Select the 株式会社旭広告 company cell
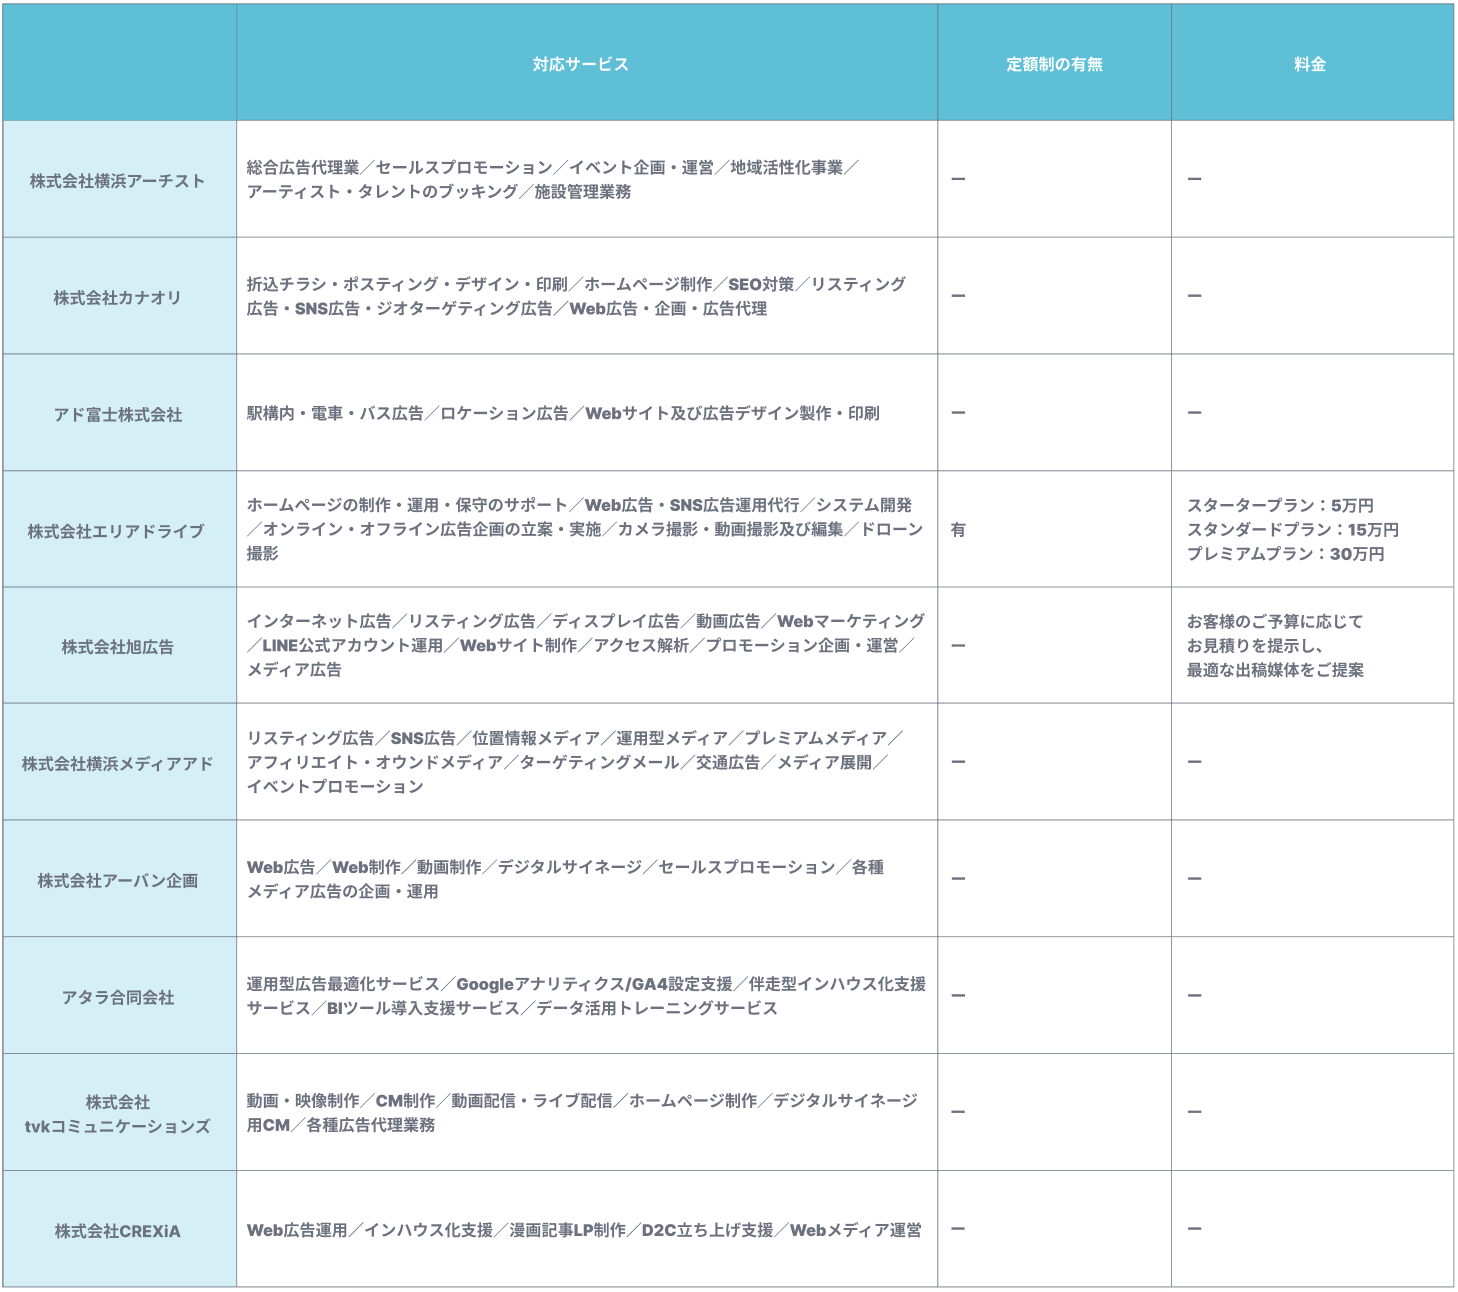The image size is (1458, 1292). pyautogui.click(x=118, y=647)
